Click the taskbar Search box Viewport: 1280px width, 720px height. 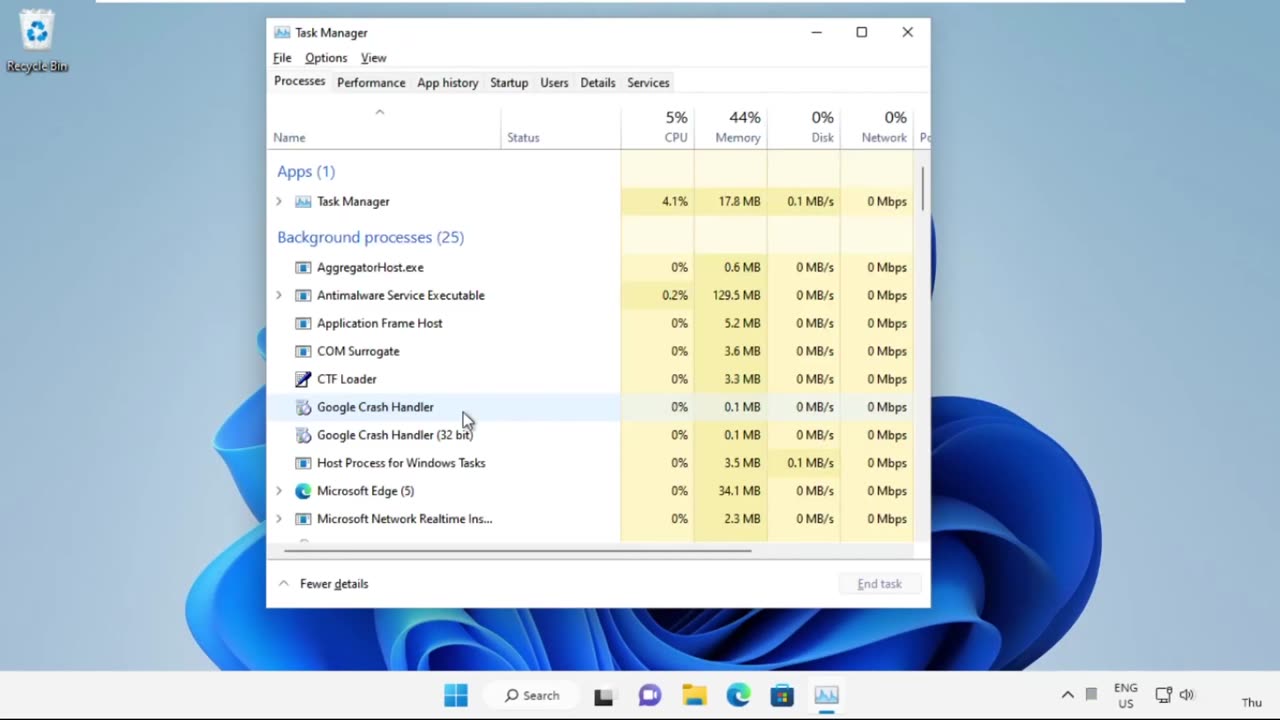click(531, 695)
